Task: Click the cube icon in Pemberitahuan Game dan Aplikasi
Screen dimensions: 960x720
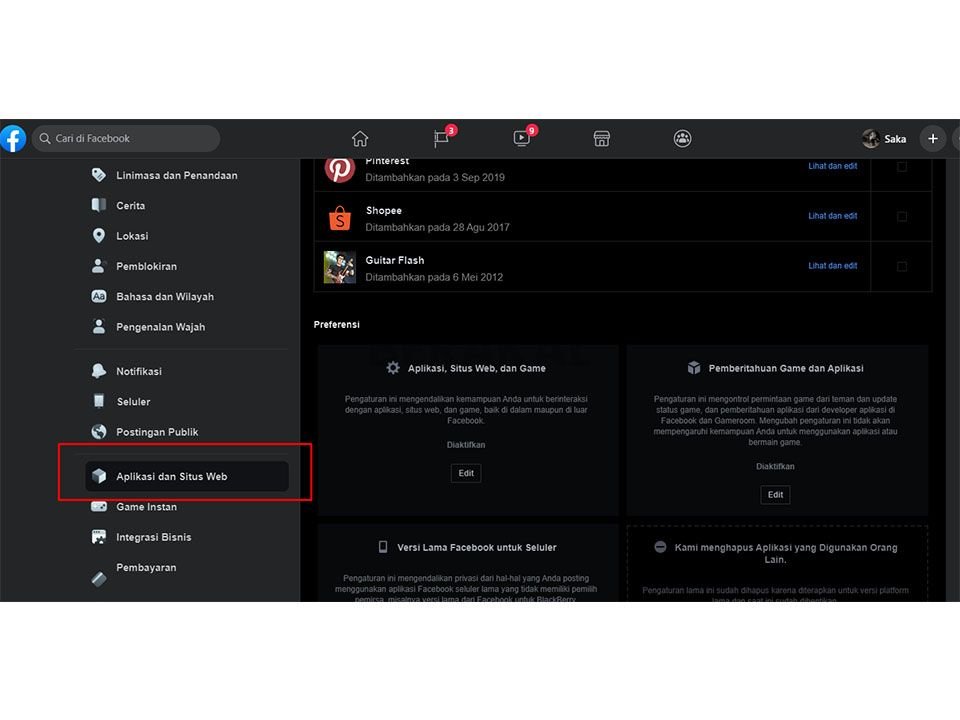Action: (x=694, y=368)
